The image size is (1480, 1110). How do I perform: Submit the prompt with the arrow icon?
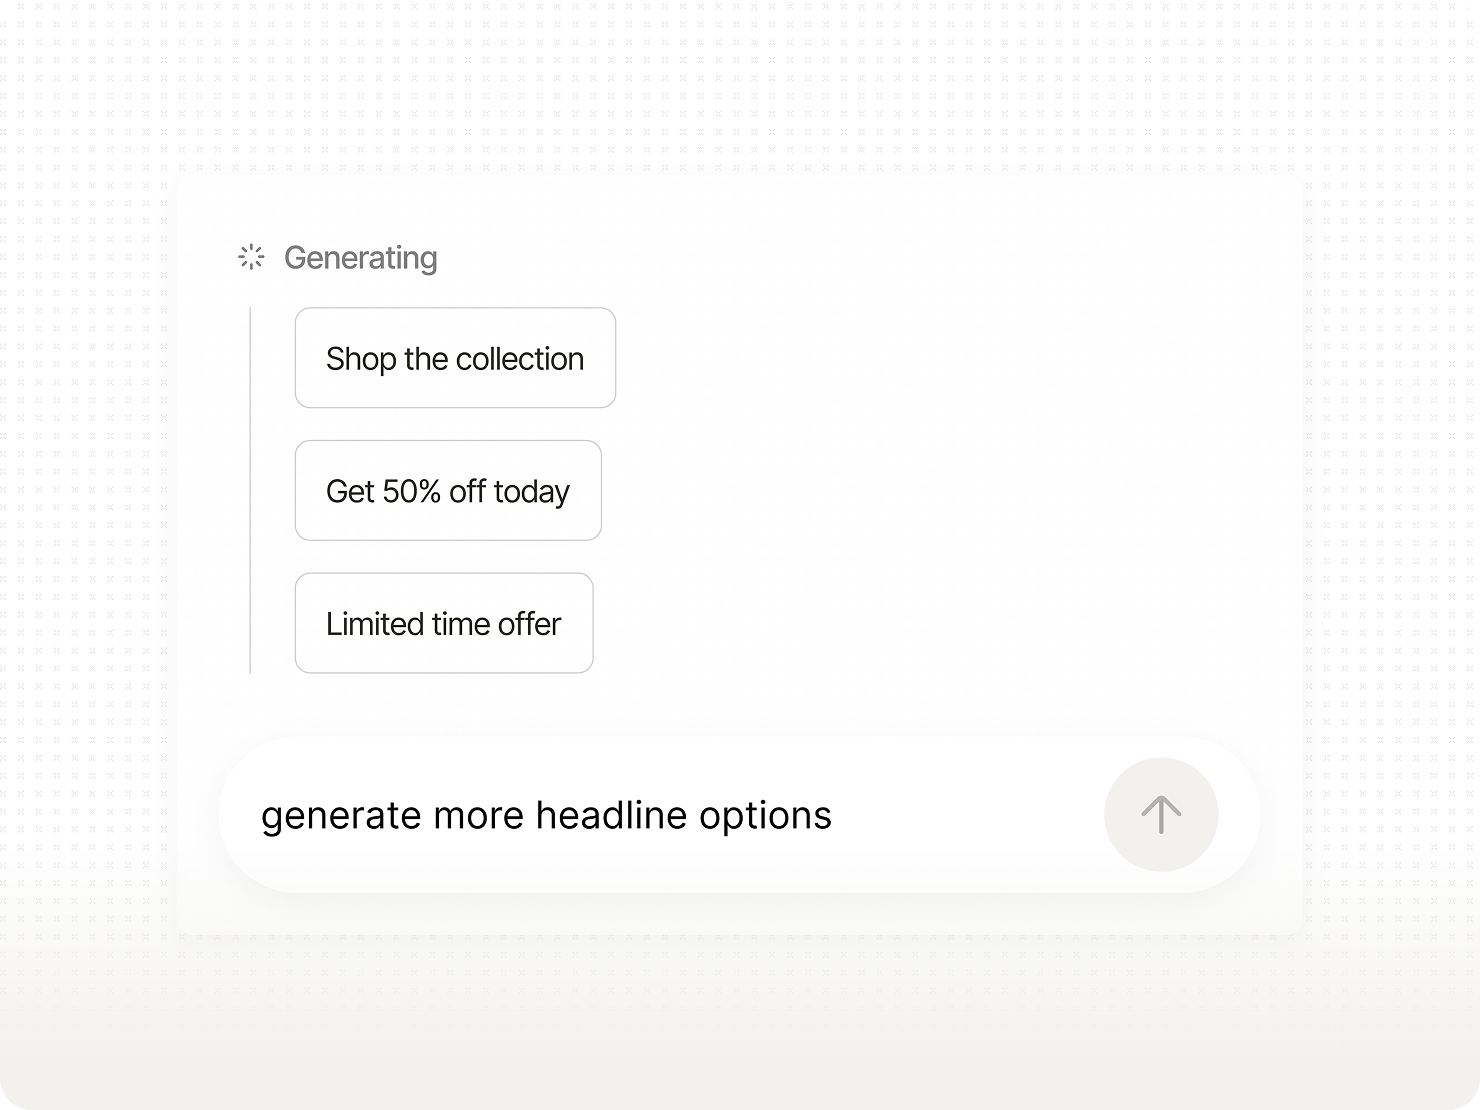click(x=1161, y=815)
